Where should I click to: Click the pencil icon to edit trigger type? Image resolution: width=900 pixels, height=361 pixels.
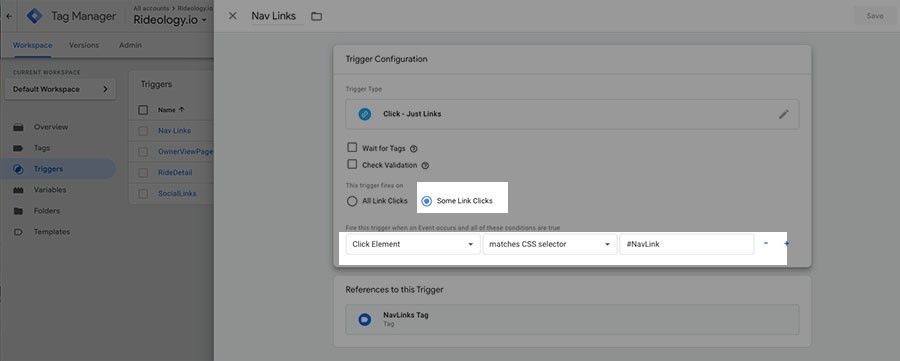pyautogui.click(x=783, y=114)
